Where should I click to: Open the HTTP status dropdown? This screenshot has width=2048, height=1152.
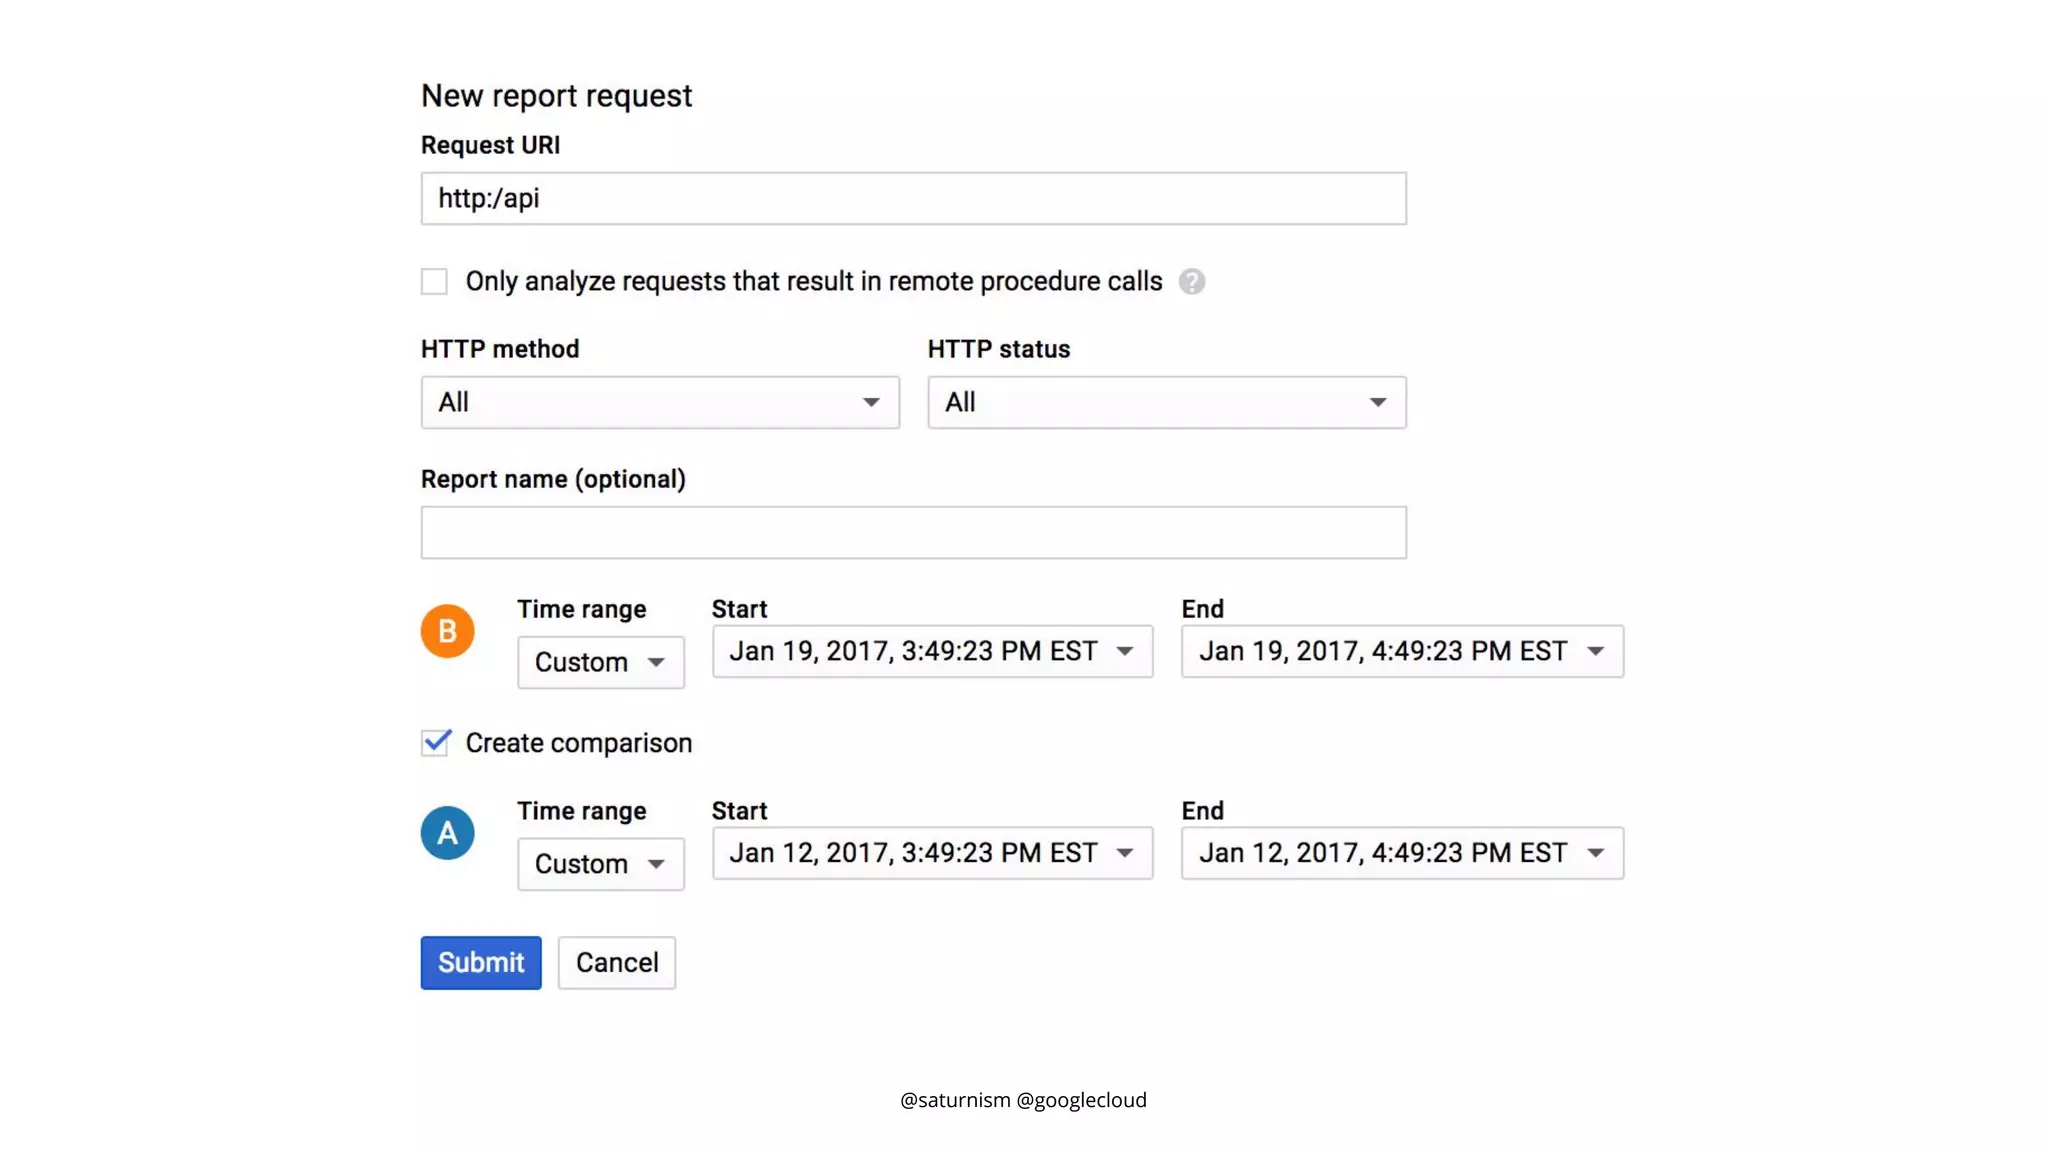pos(1167,402)
